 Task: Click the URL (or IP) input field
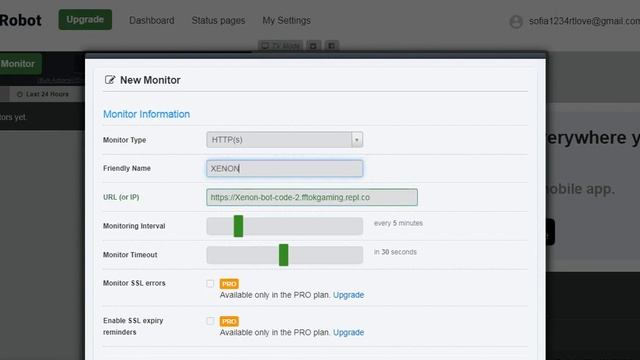tap(312, 197)
